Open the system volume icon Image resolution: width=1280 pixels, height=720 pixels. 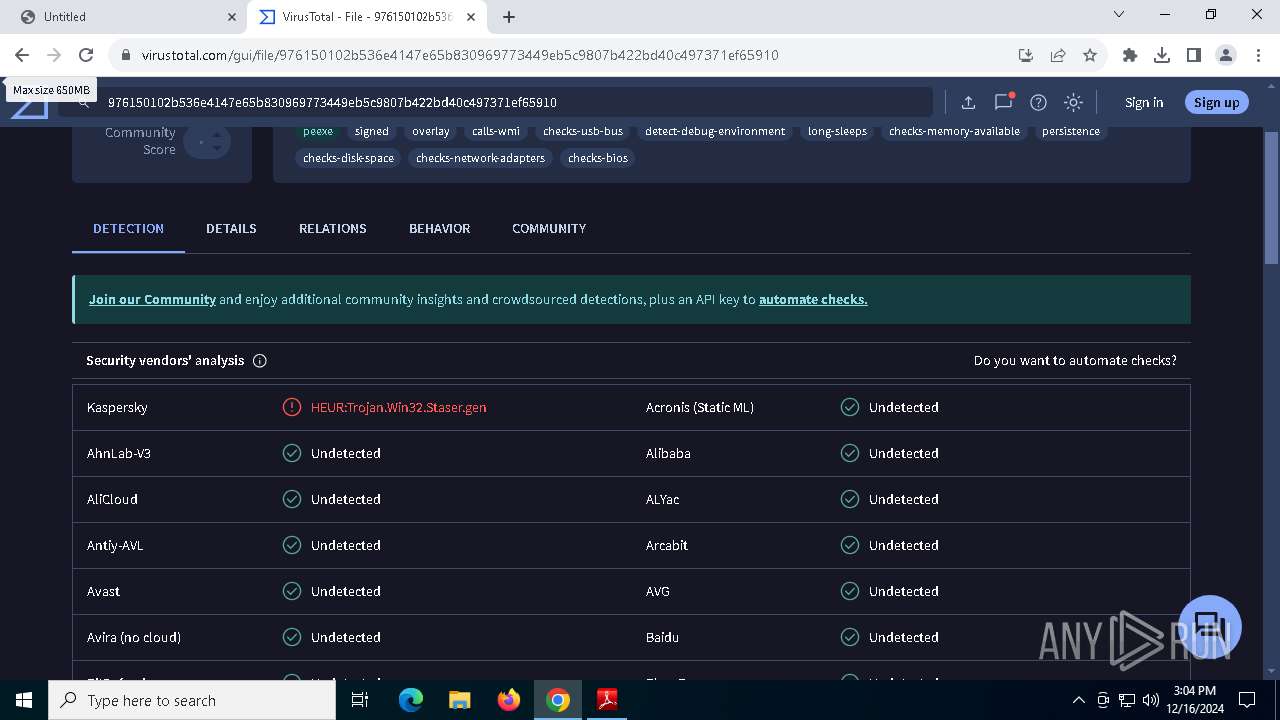click(x=1150, y=700)
